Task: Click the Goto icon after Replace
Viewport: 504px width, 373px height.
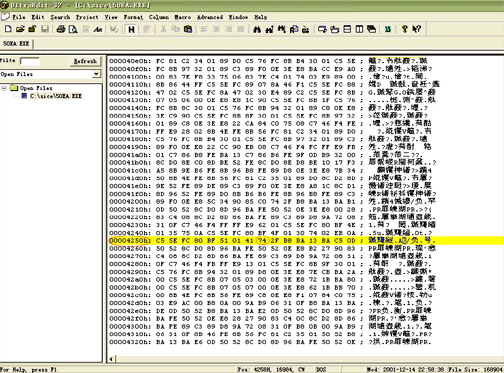Action: click(x=306, y=29)
